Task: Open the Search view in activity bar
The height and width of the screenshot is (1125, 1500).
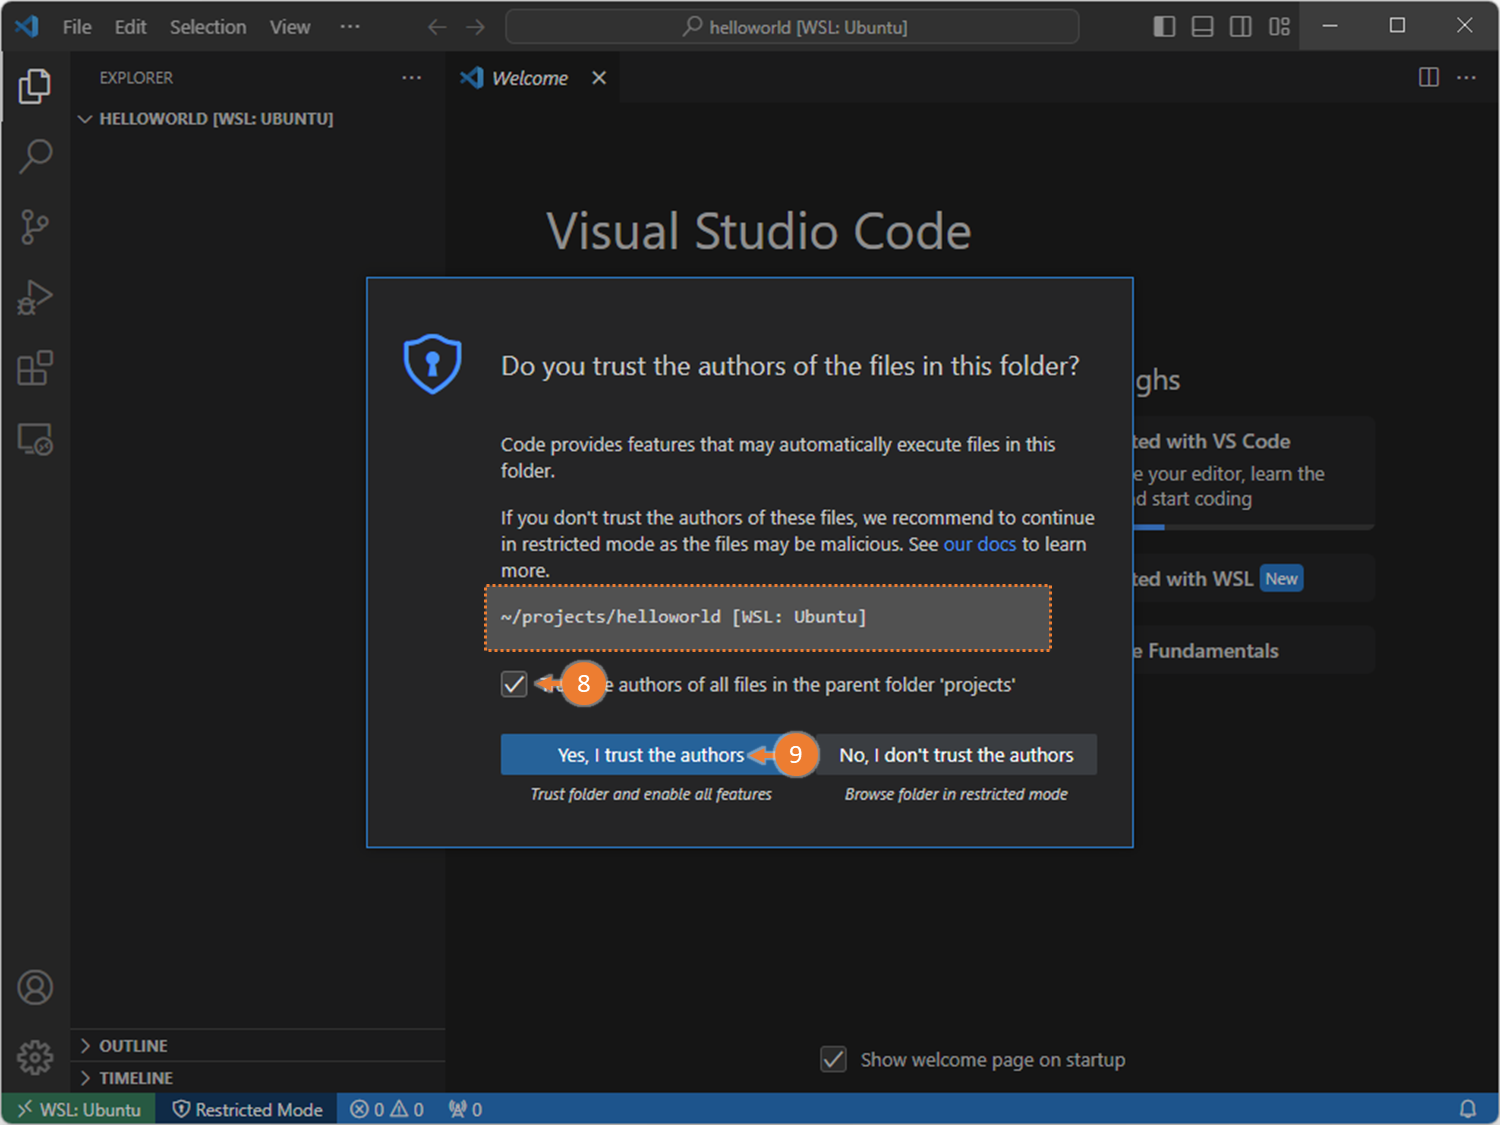Action: (35, 156)
